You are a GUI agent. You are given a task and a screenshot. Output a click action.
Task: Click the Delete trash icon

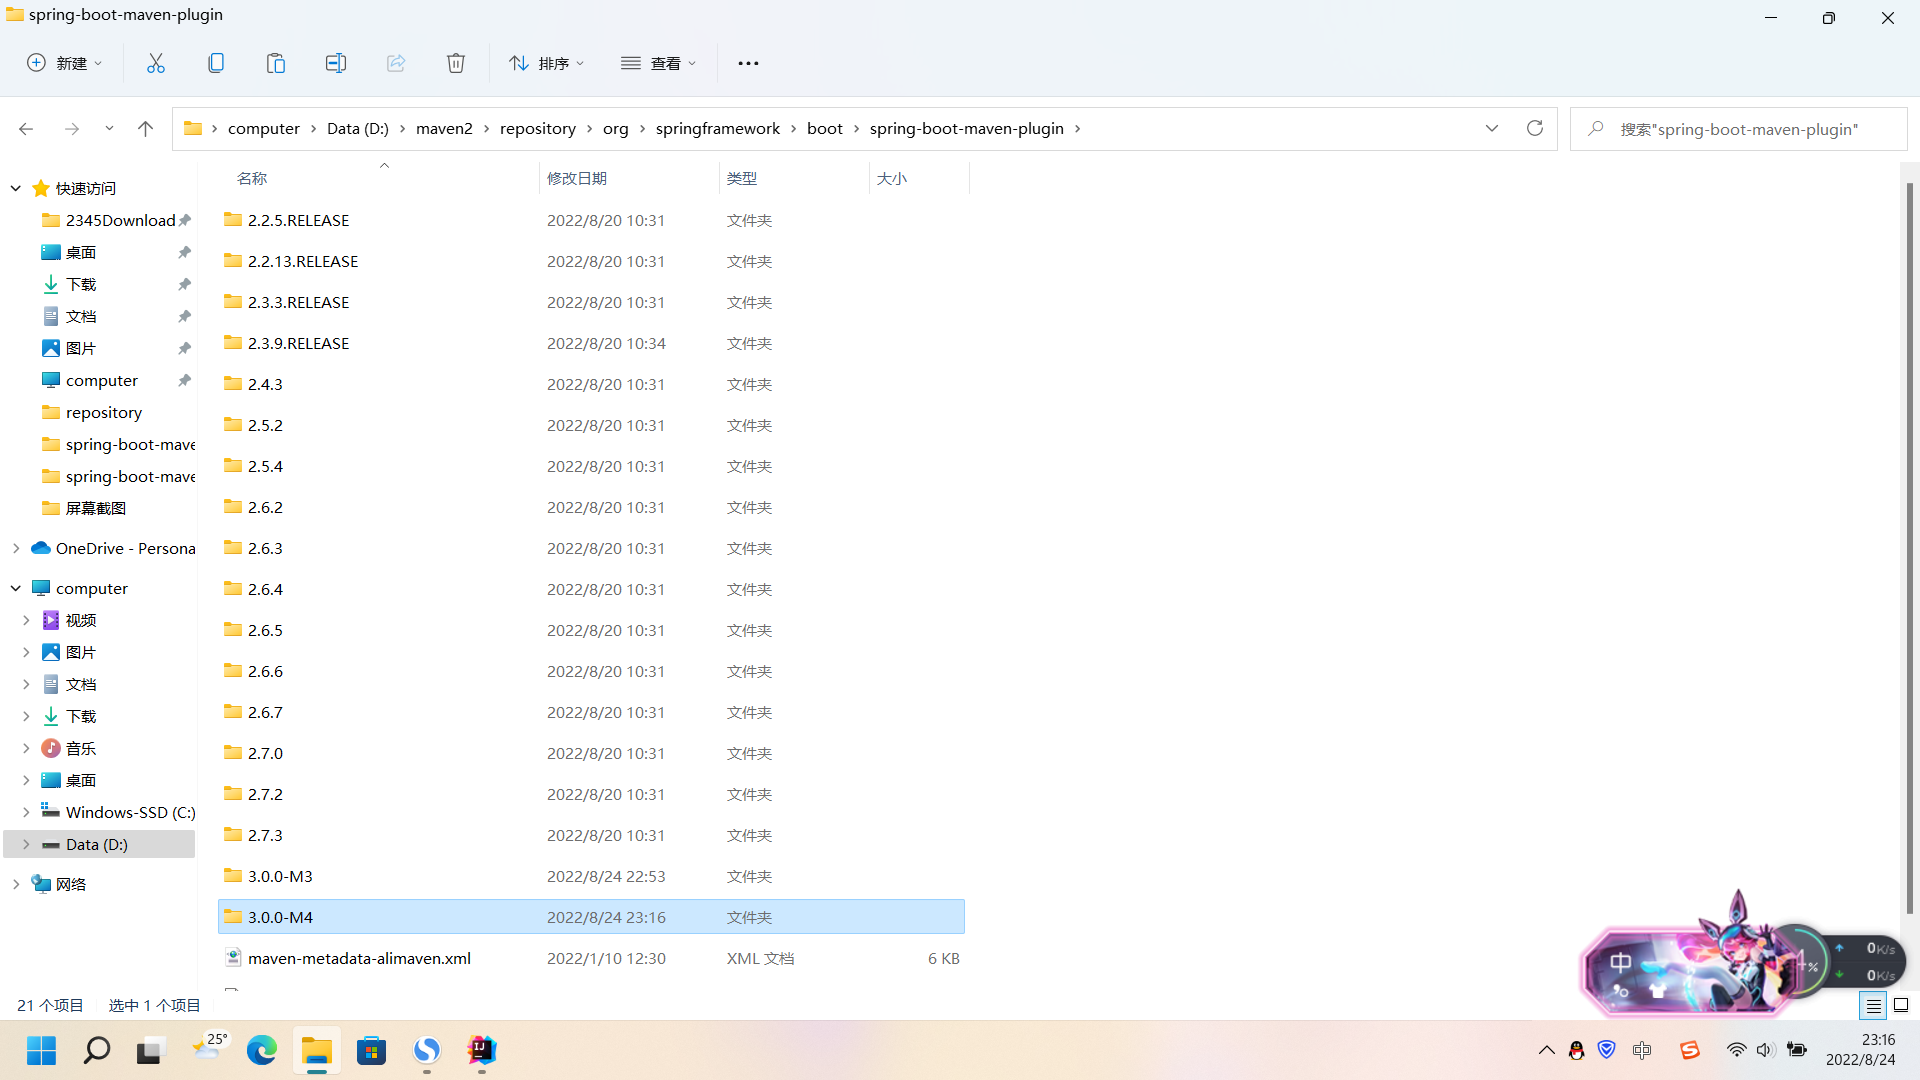pyautogui.click(x=456, y=63)
